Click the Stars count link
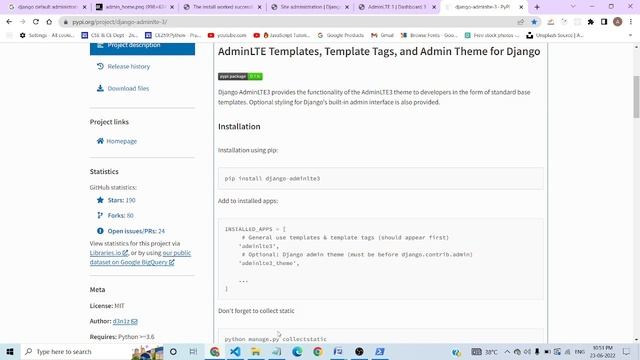The width and height of the screenshot is (640, 360). click(x=122, y=200)
